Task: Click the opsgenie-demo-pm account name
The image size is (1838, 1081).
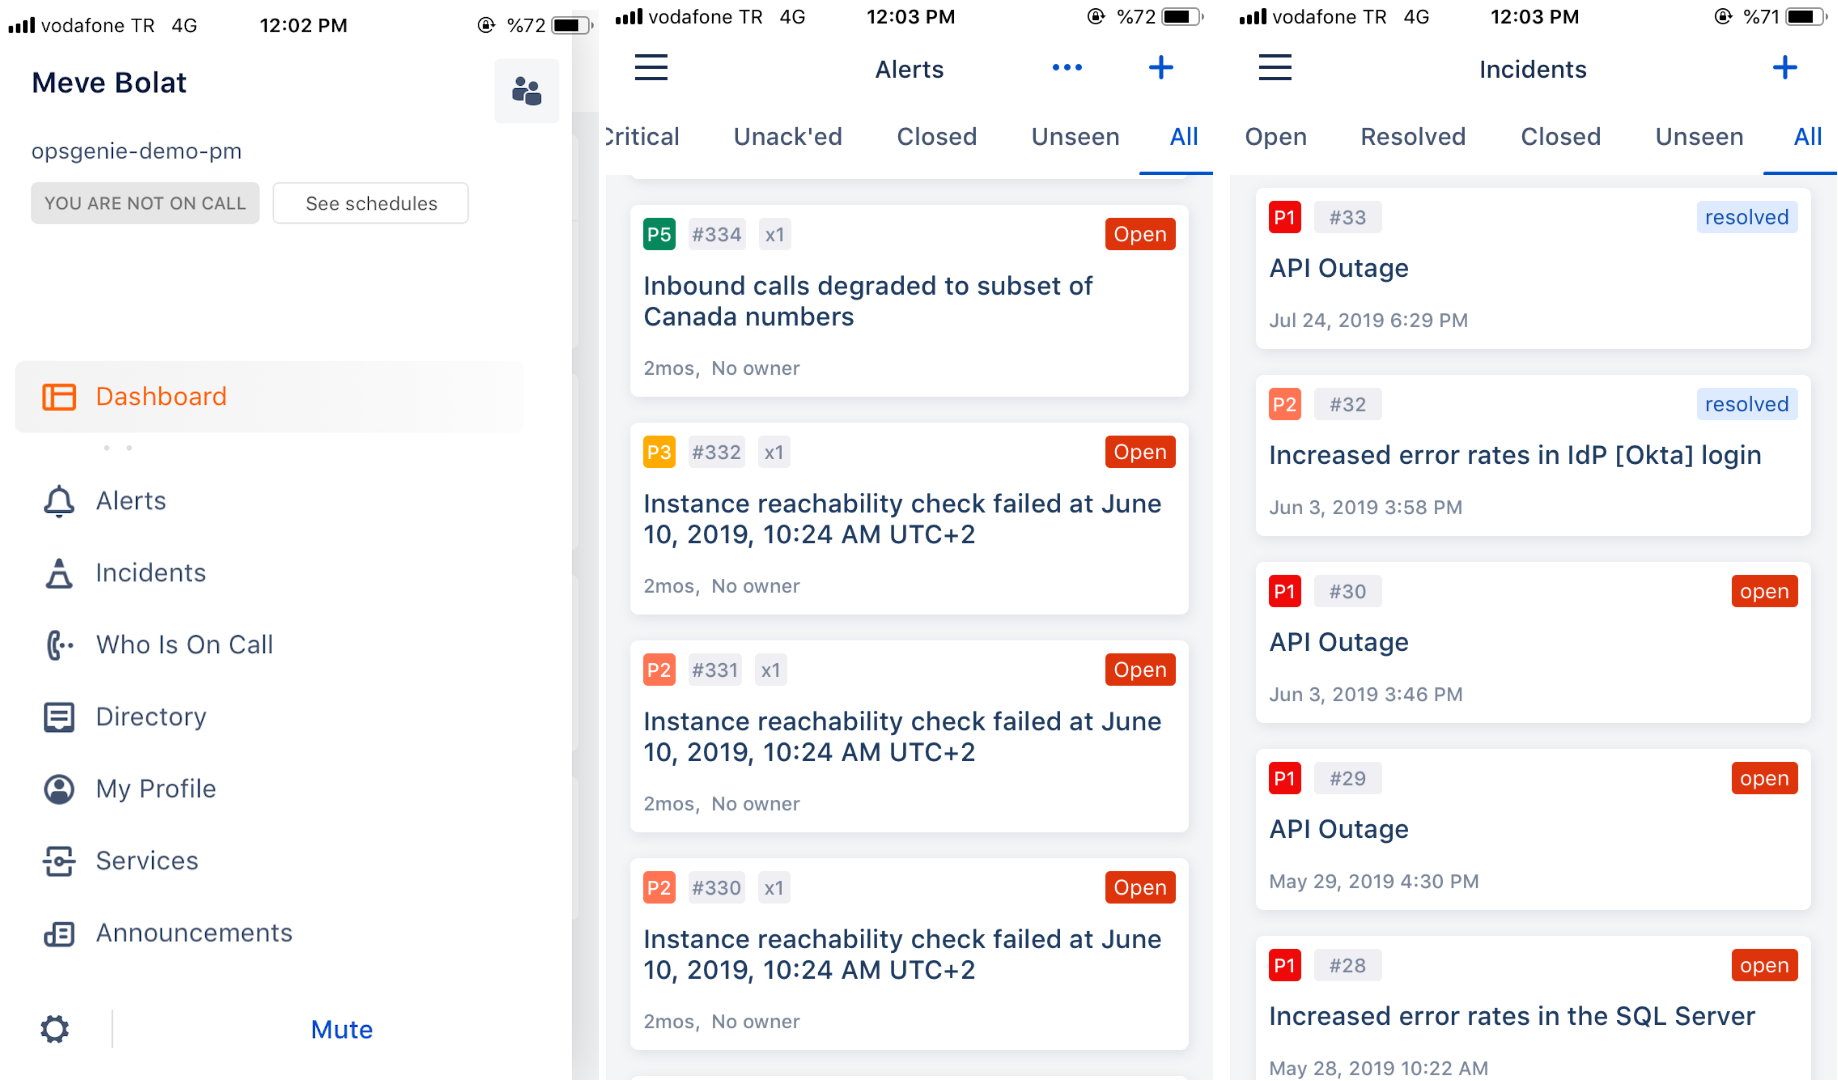Action: (137, 151)
